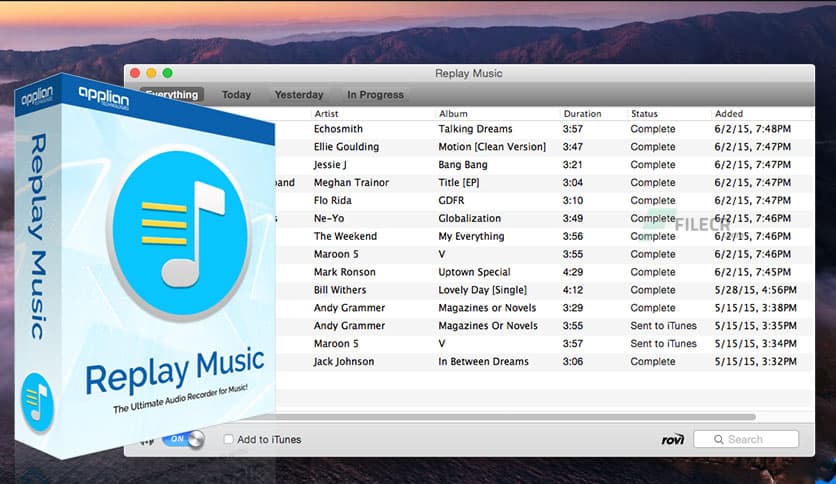This screenshot has height=484, width=836.
Task: Click the 6/2/15, 7:48PM added date
Action: (x=753, y=129)
